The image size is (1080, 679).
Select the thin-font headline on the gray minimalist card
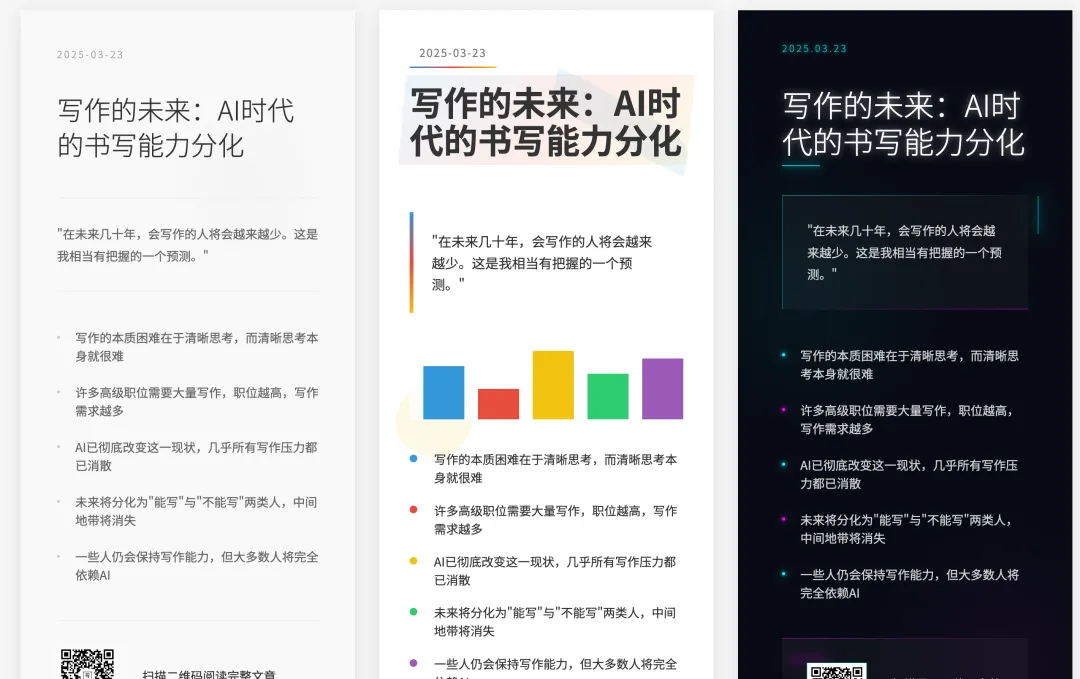click(x=176, y=128)
